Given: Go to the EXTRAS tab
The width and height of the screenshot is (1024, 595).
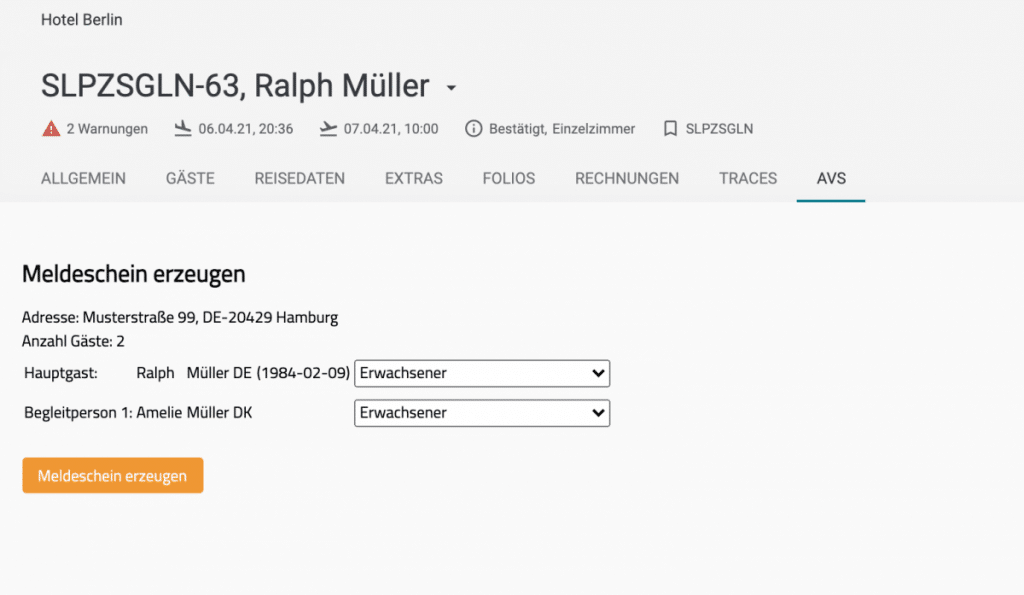Looking at the screenshot, I should pyautogui.click(x=413, y=178).
